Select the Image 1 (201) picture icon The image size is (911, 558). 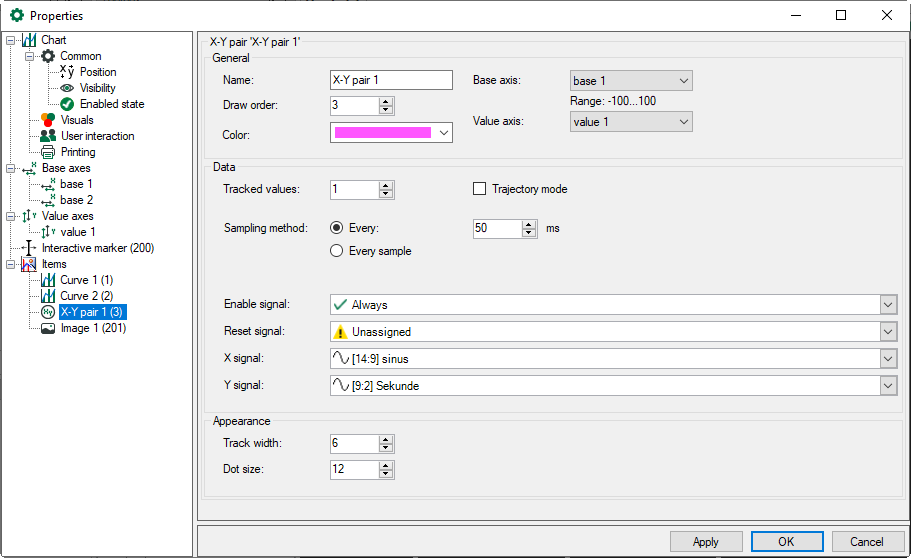pos(48,328)
